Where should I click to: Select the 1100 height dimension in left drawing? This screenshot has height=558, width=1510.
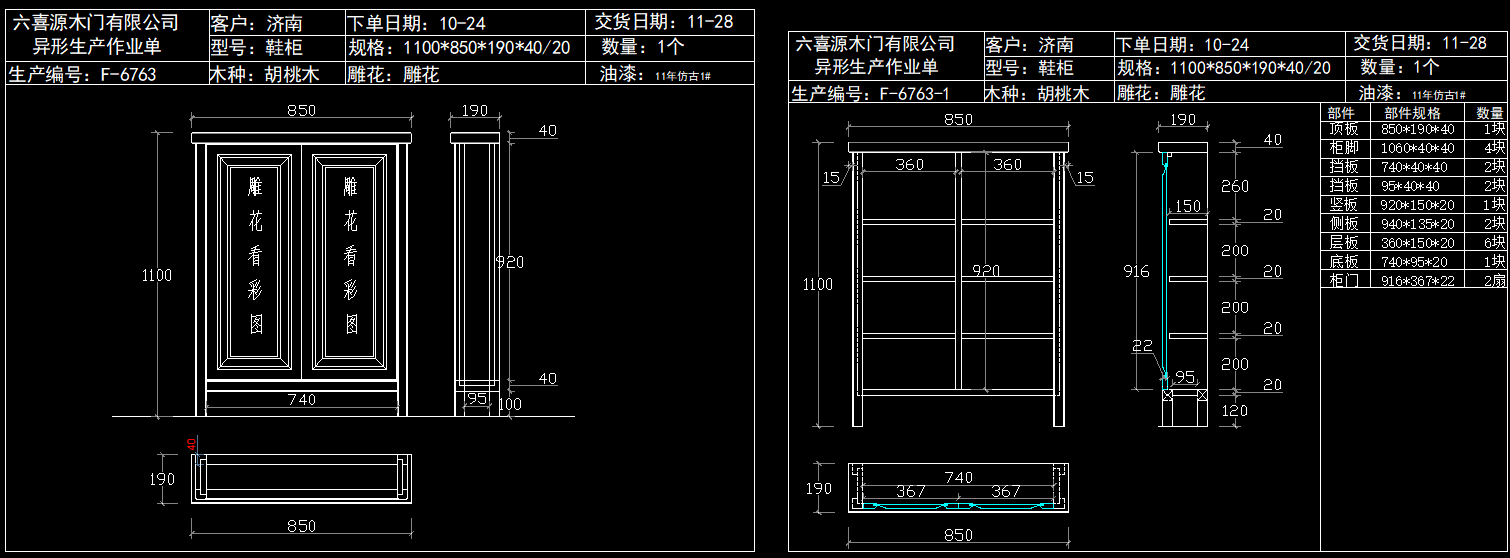point(157,275)
